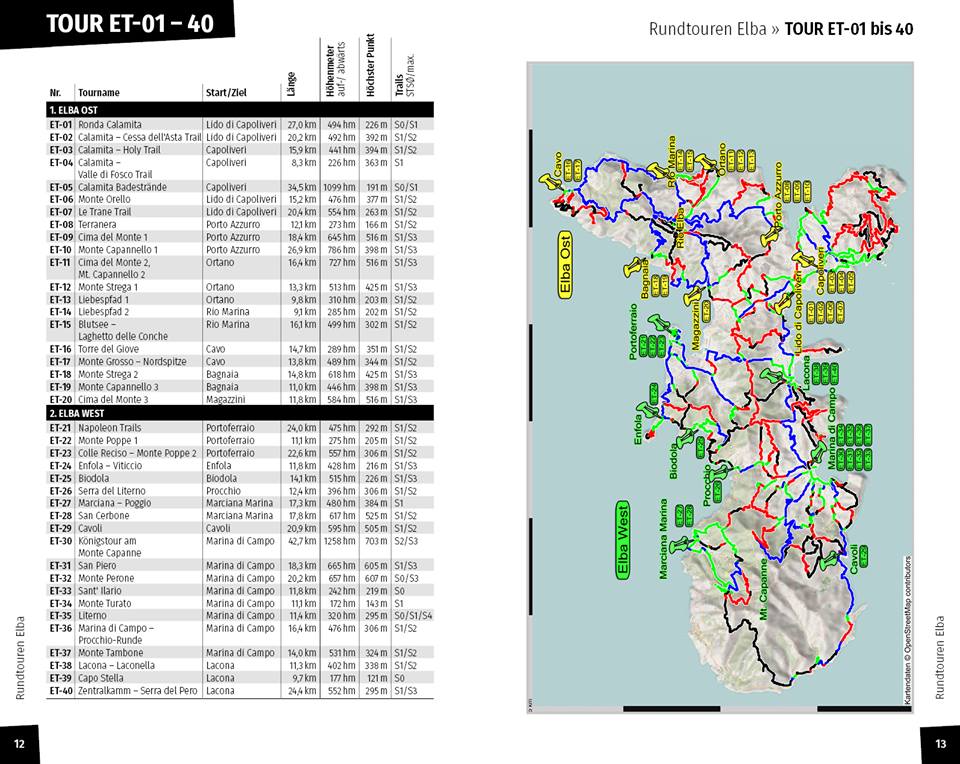The width and height of the screenshot is (960, 764).
Task: Click the "San Cerbone" tour name
Action: [x=103, y=515]
